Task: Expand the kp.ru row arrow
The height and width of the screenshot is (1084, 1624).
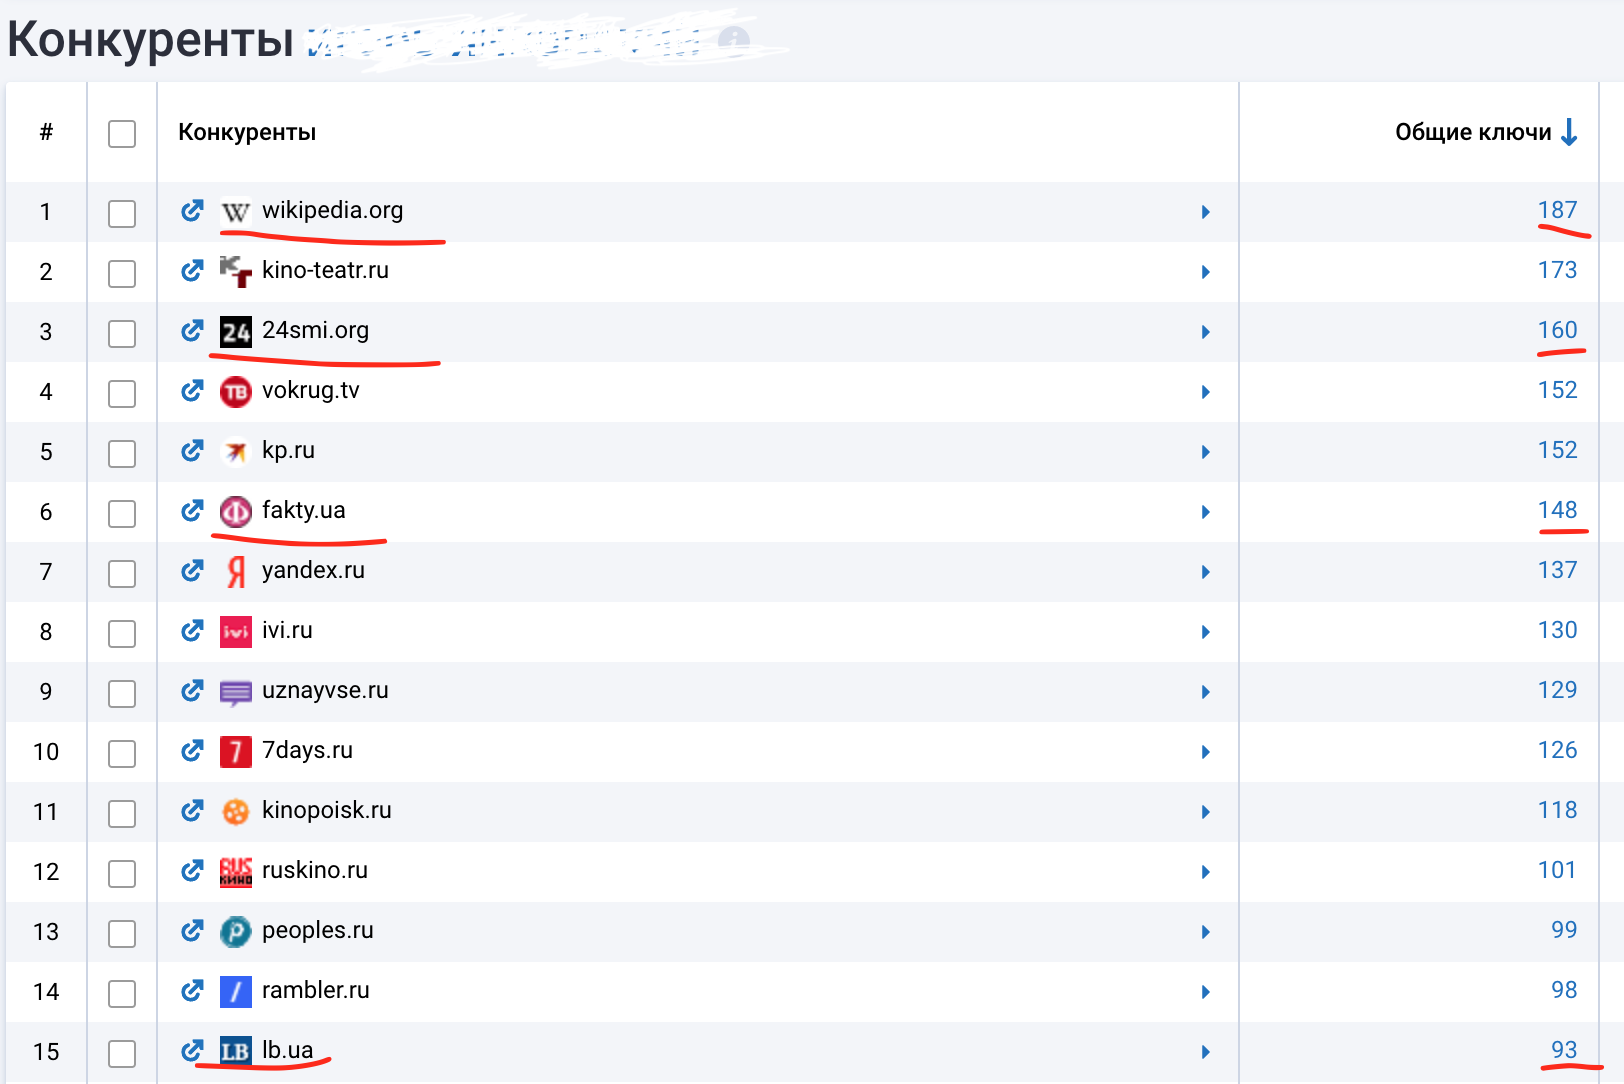Action: [x=1206, y=452]
